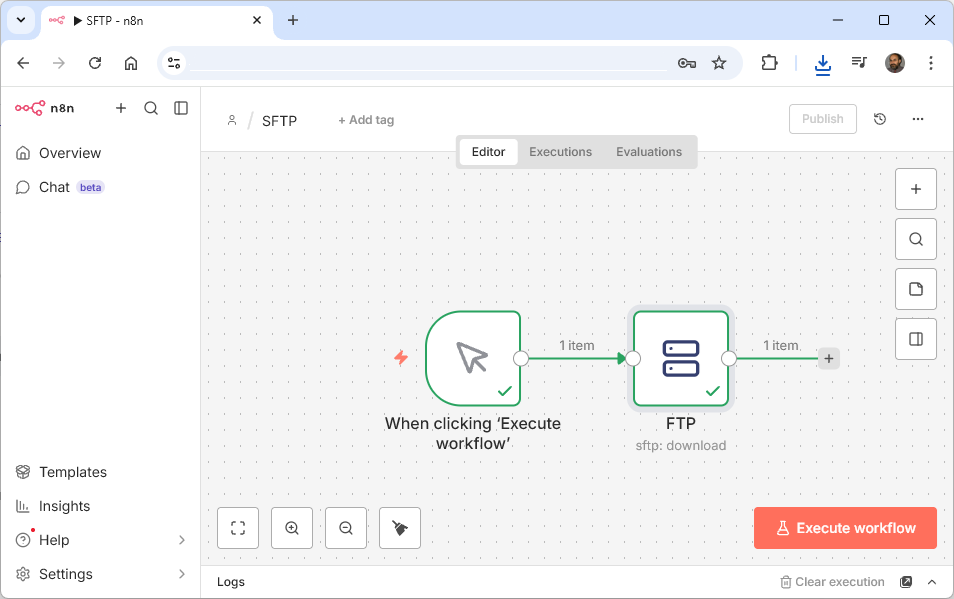Open the workflow three-dot options menu
Screen dimensions: 954x599
[918, 119]
